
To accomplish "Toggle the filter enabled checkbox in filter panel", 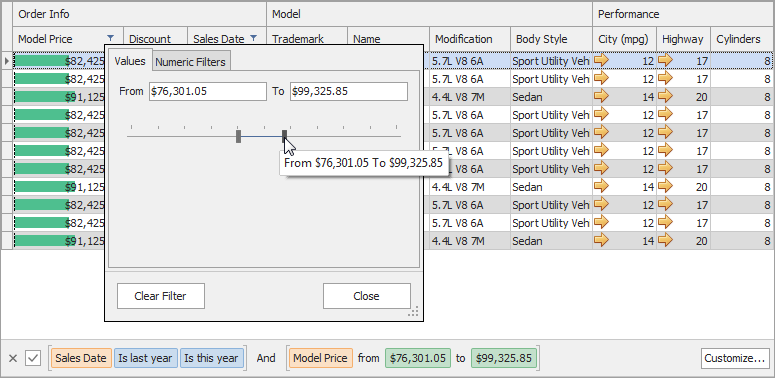I will [33, 358].
